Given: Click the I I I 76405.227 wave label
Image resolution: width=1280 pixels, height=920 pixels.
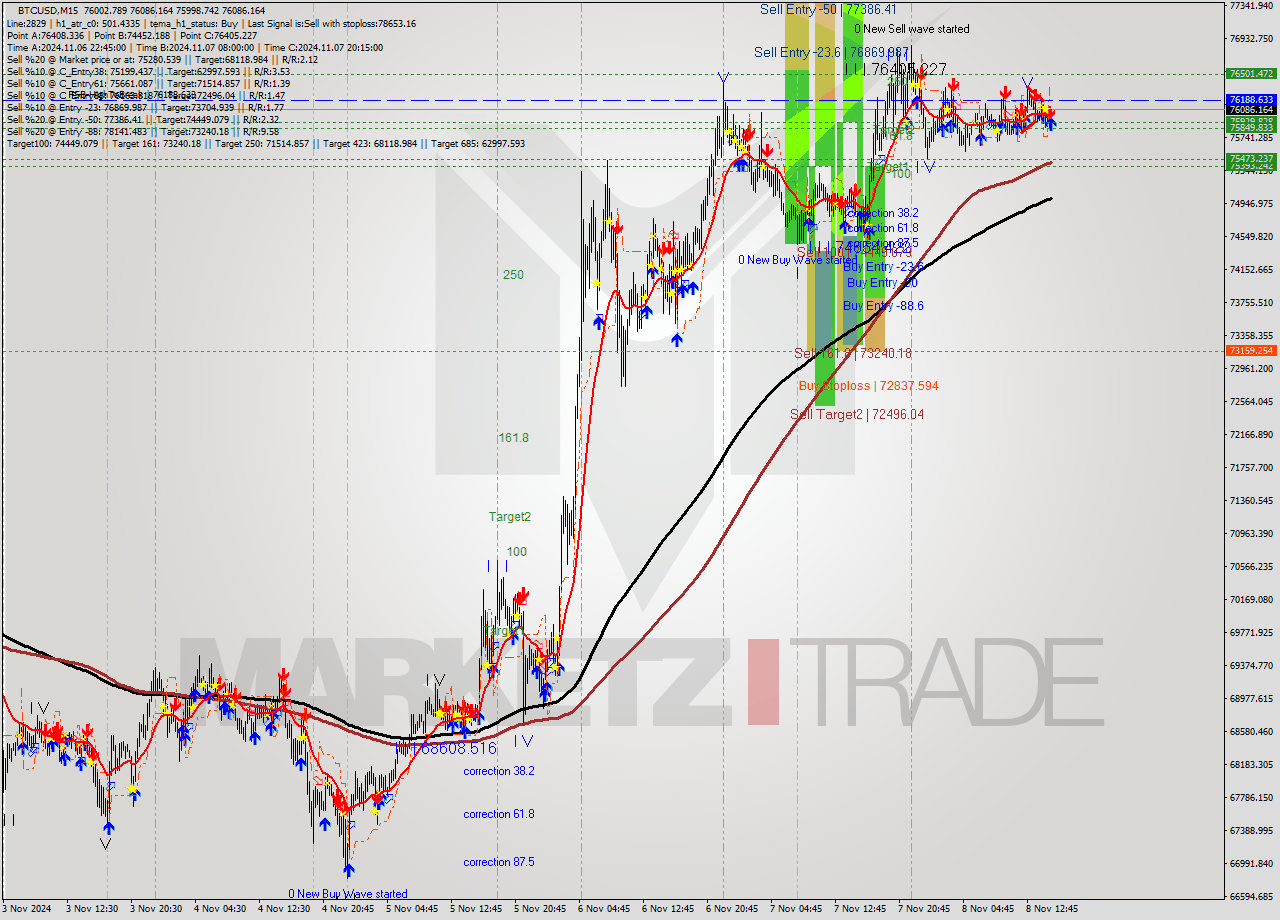Looking at the screenshot, I should tap(896, 68).
